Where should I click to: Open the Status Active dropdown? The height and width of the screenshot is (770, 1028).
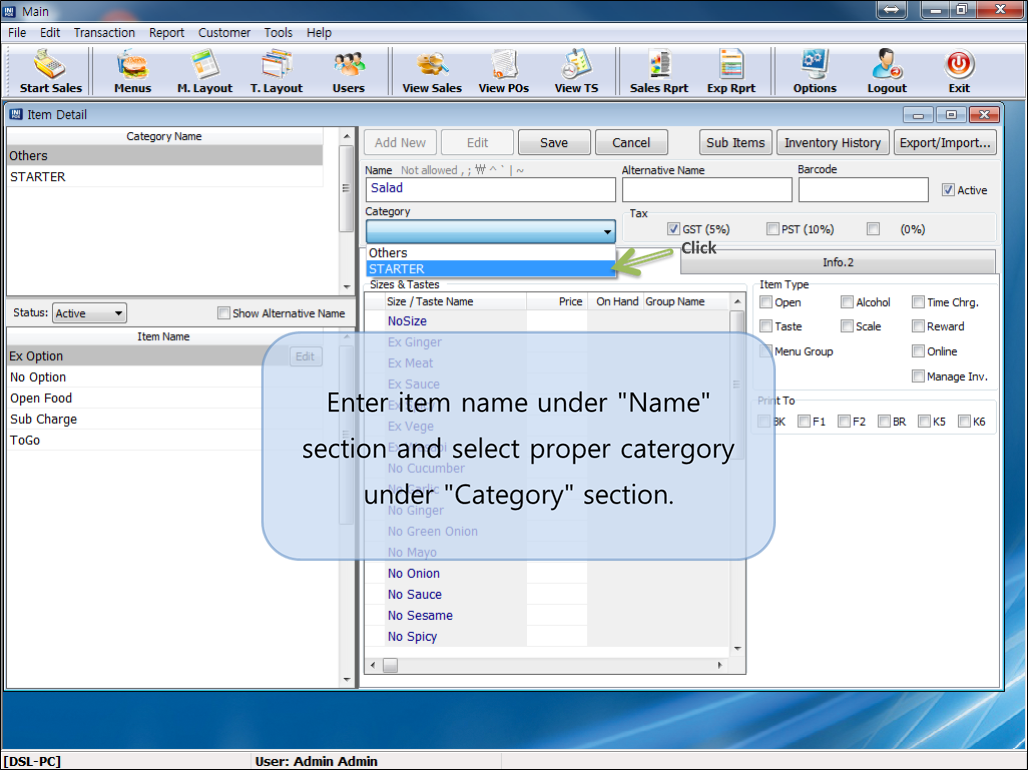[89, 313]
